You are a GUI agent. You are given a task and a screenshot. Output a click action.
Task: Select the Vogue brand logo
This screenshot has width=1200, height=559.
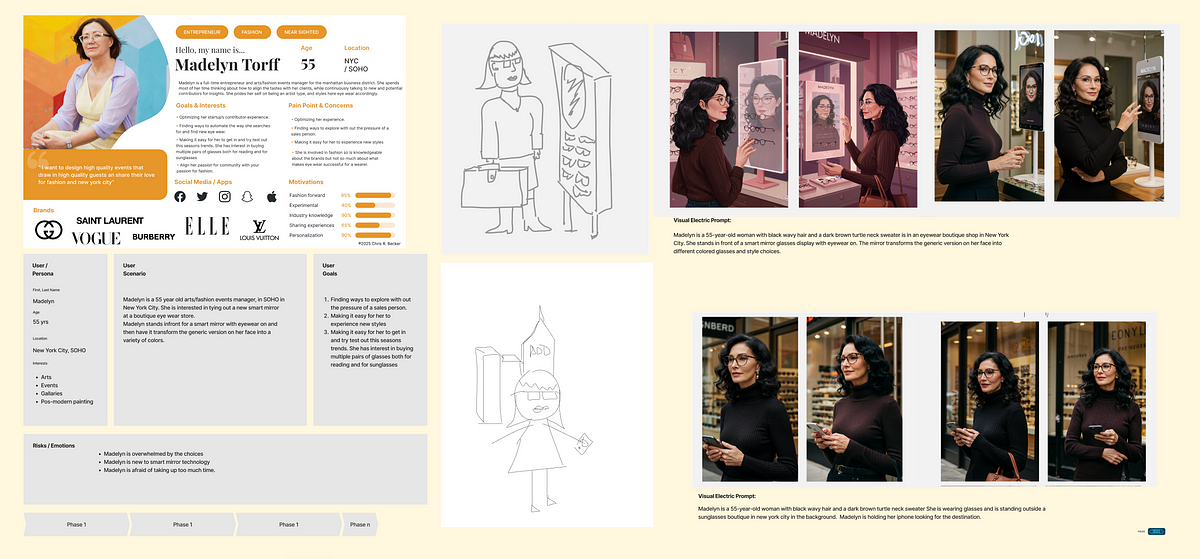click(x=96, y=238)
